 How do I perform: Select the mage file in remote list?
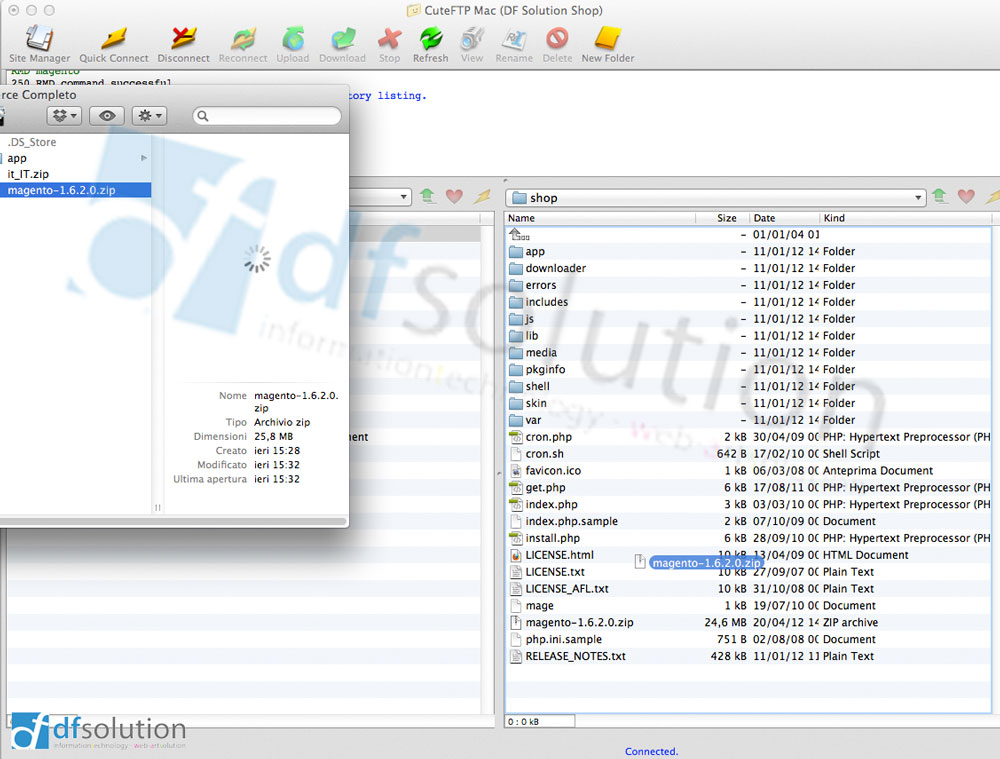(x=749, y=606)
